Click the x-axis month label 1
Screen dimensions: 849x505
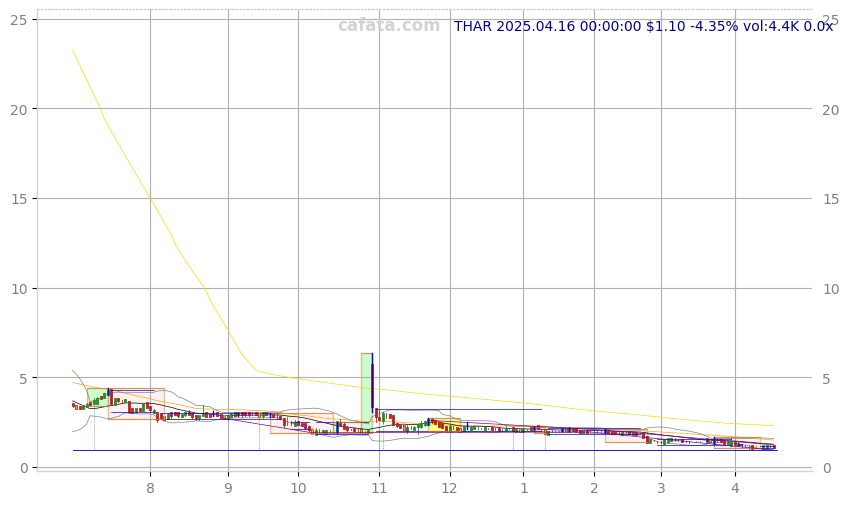pyautogui.click(x=524, y=488)
